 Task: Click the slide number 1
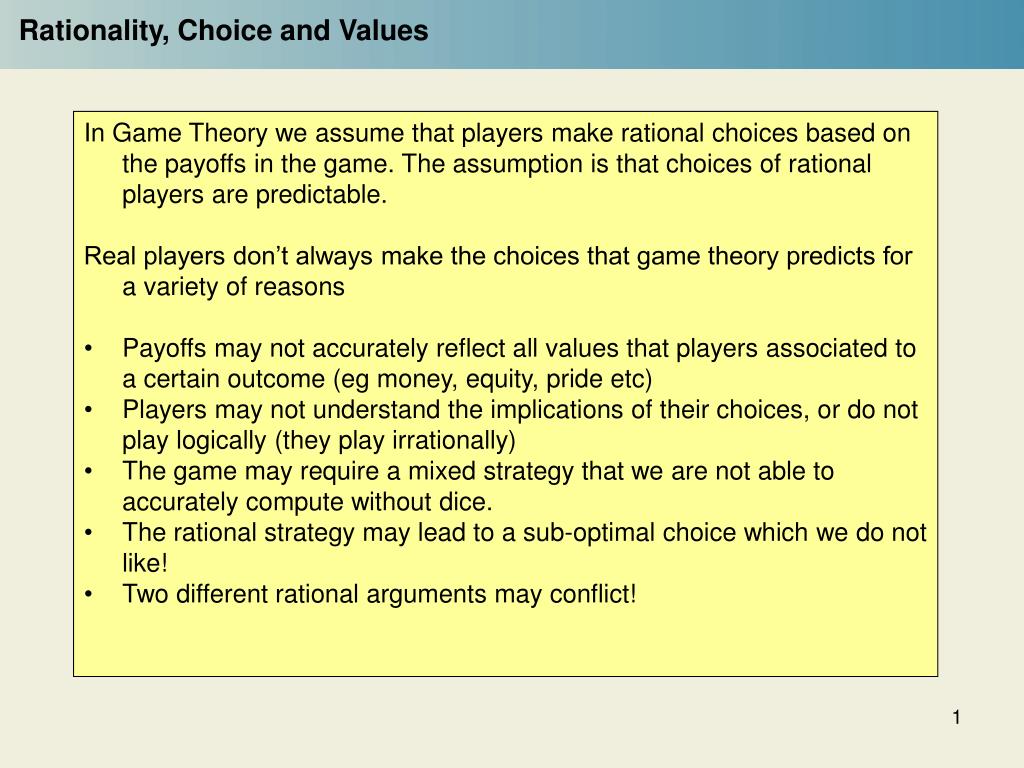pos(956,718)
